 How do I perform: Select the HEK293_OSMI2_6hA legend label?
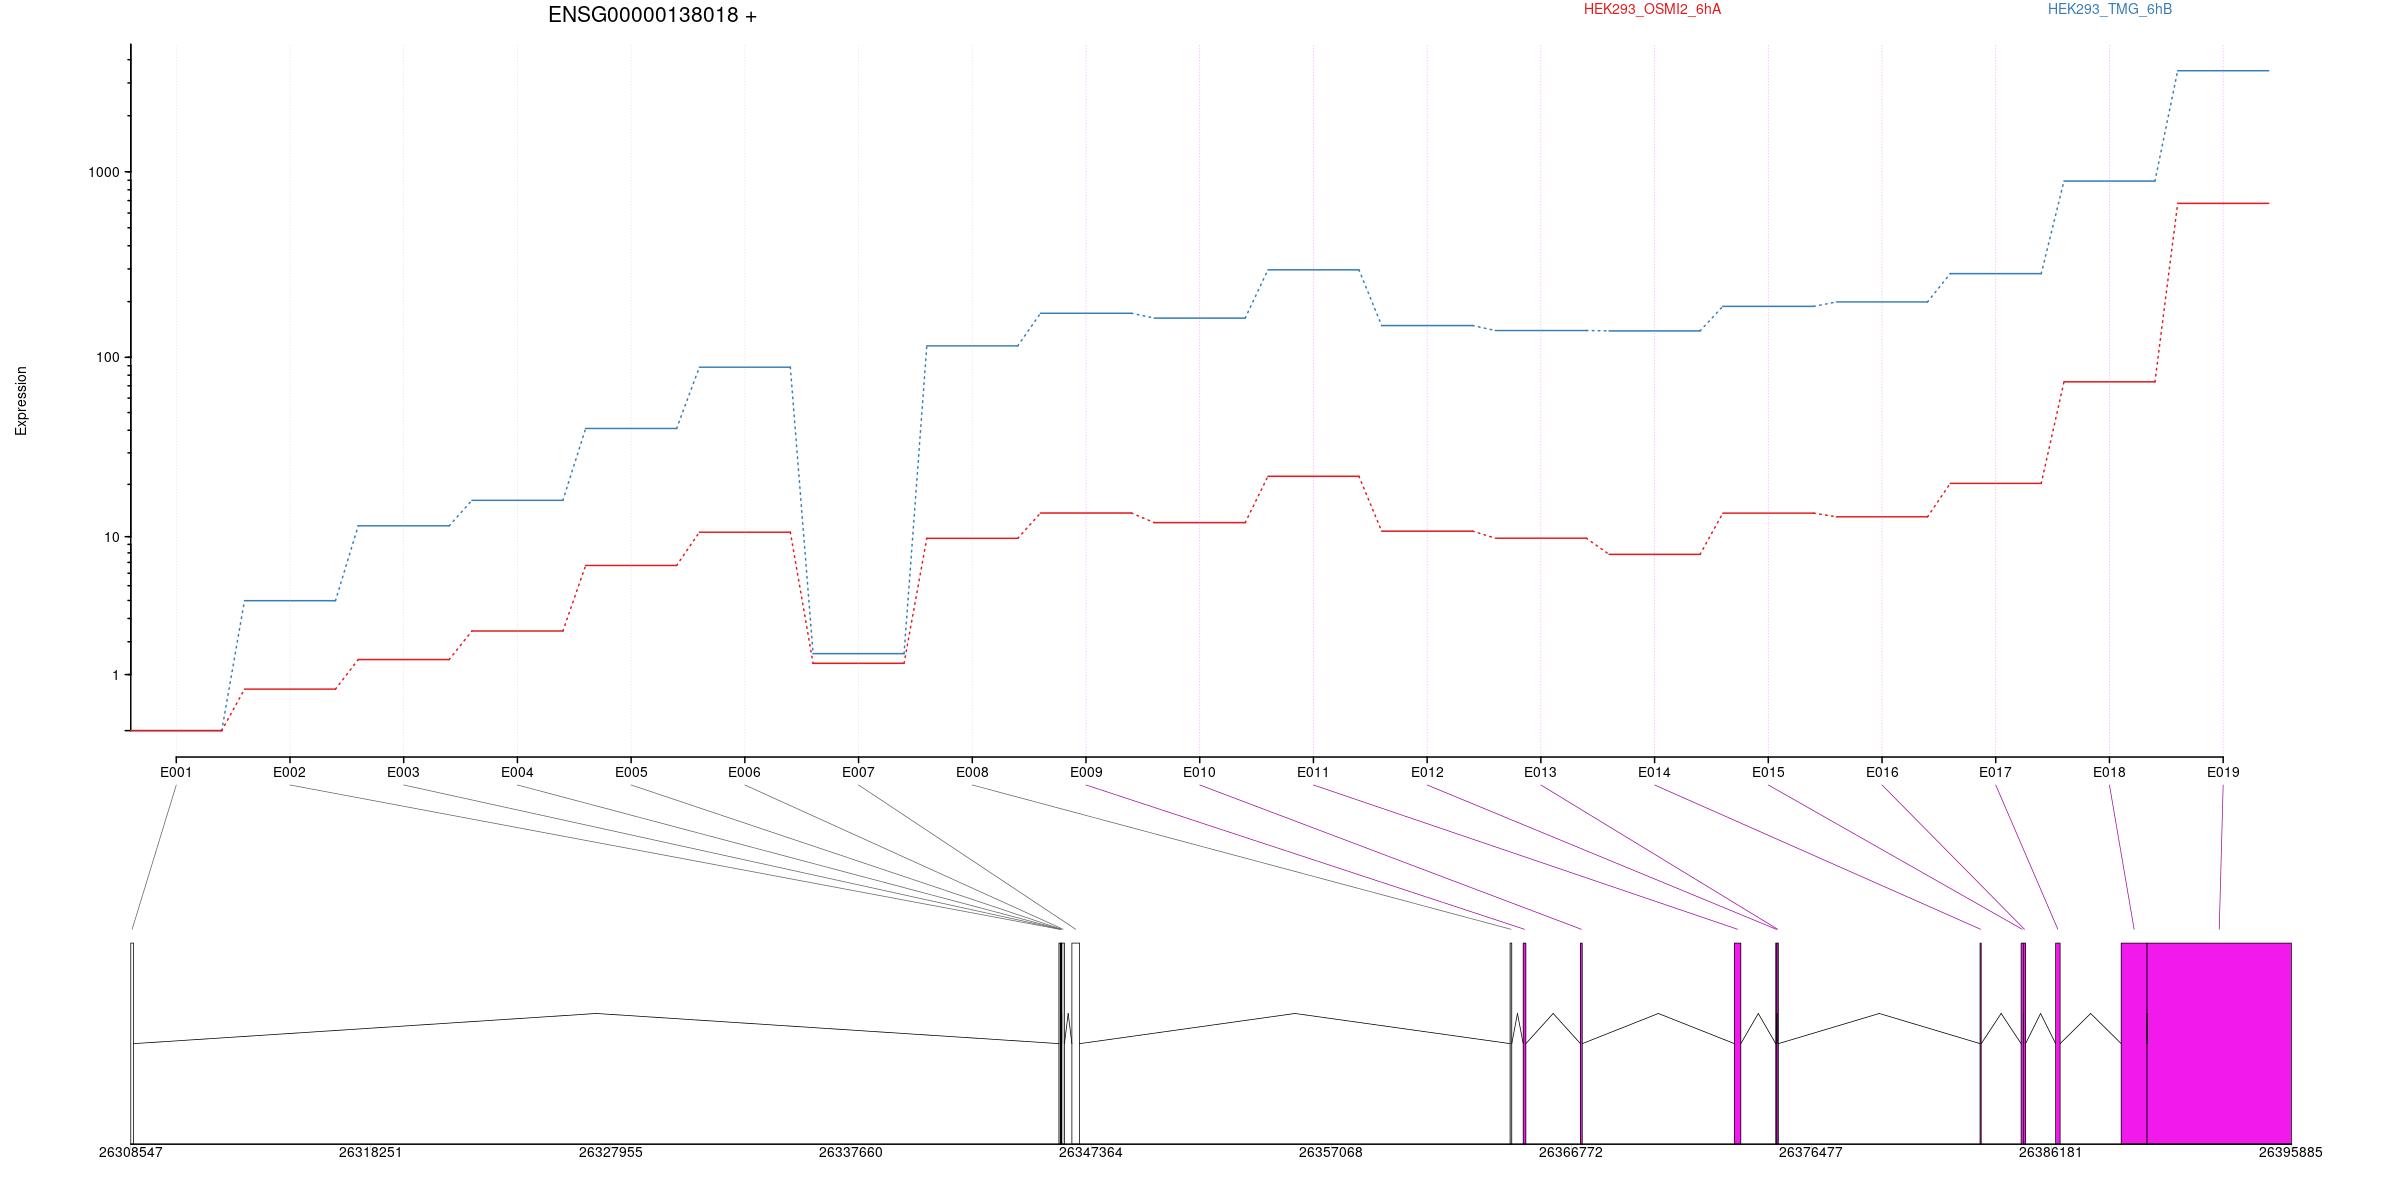(x=1652, y=9)
